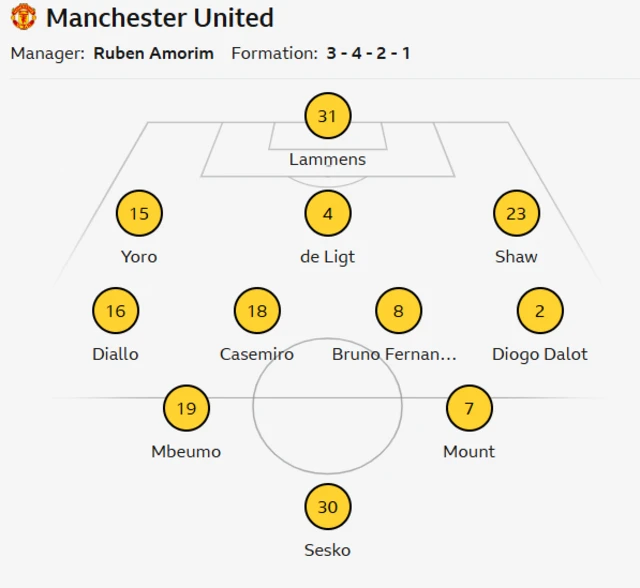
Task: Click Shaw's number 23 shirt circle
Action: (x=516, y=213)
